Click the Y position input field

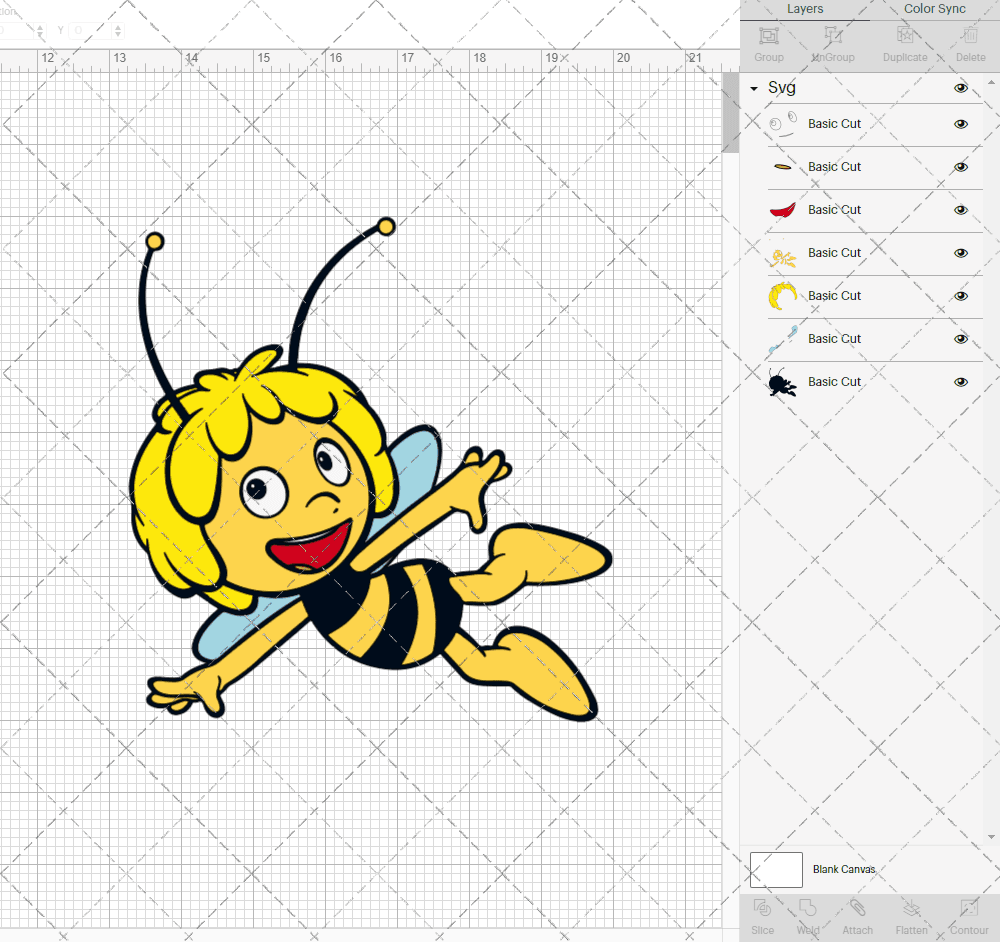[91, 30]
